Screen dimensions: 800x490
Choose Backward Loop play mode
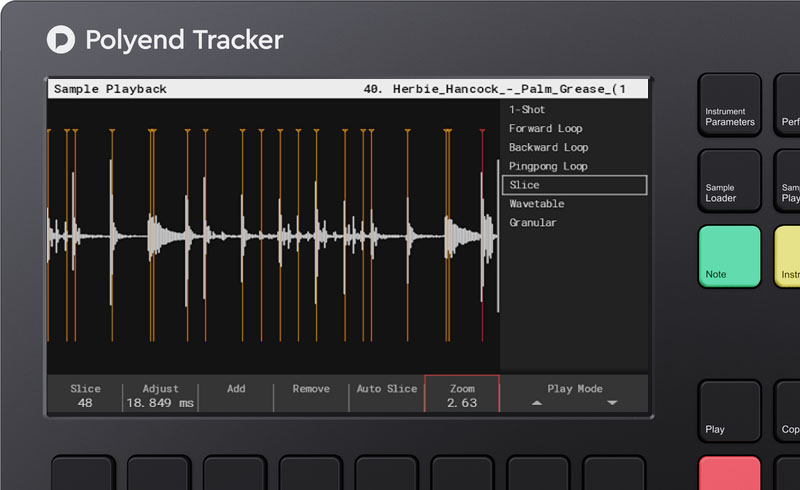[548, 148]
